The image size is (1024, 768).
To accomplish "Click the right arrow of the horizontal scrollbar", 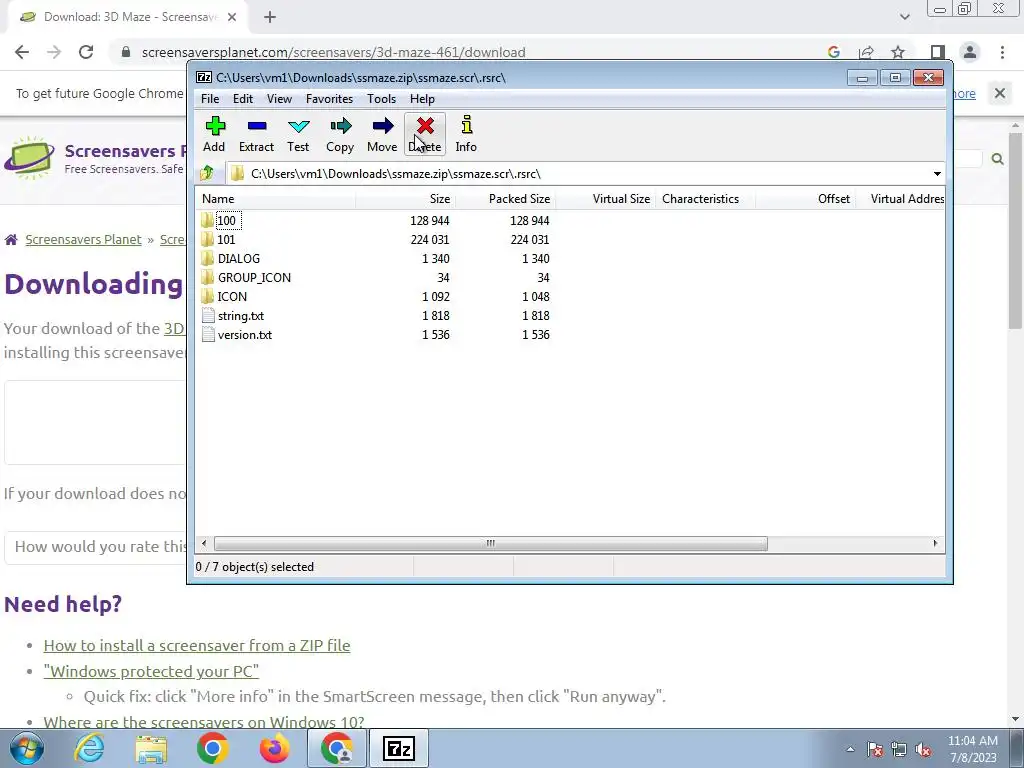I will click(935, 543).
